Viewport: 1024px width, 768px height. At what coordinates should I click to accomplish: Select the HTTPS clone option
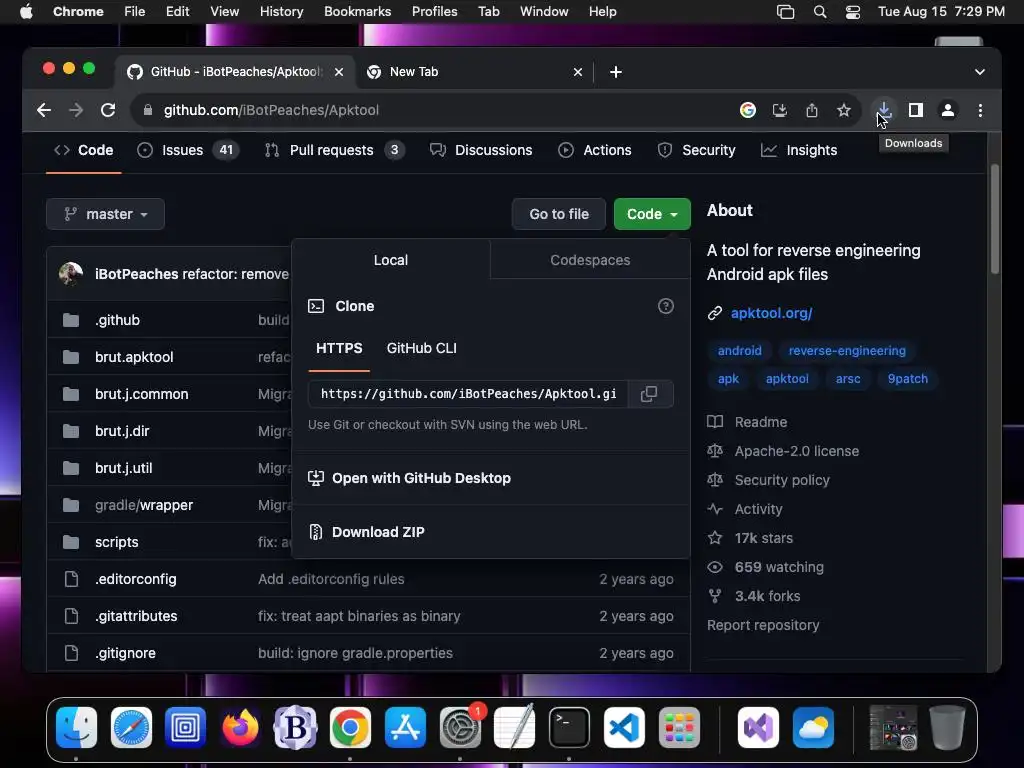pos(339,348)
